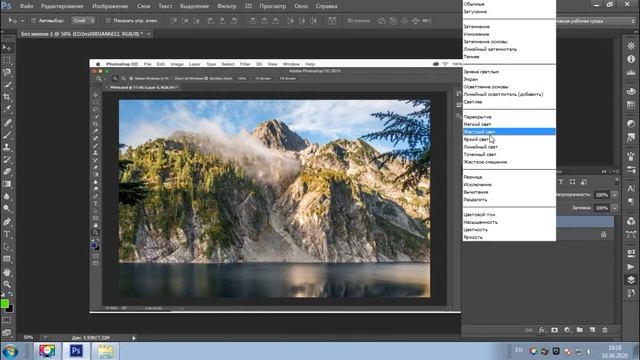
Task: Open the Фильтр menu
Action: pos(227,6)
